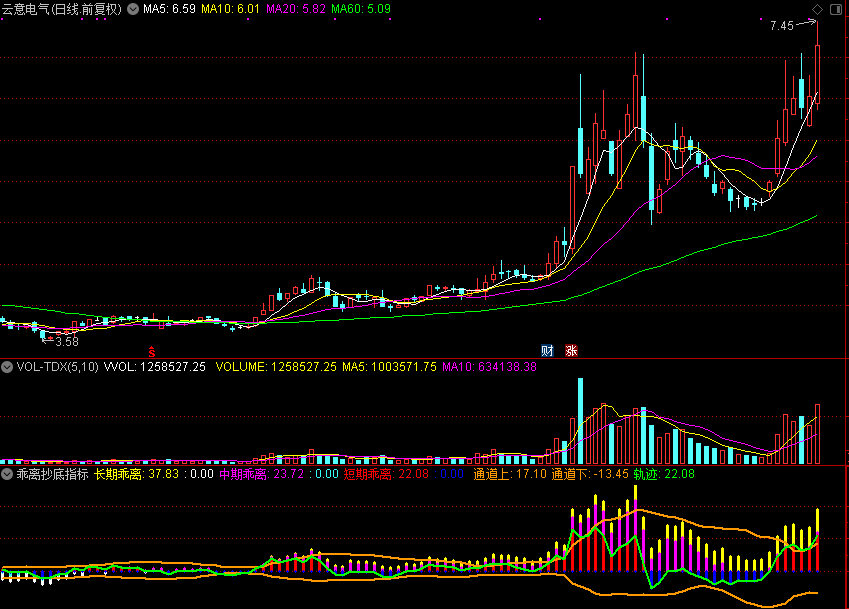This screenshot has width=849, height=609.
Task: Click the 7.45 high price label
Action: (x=781, y=26)
